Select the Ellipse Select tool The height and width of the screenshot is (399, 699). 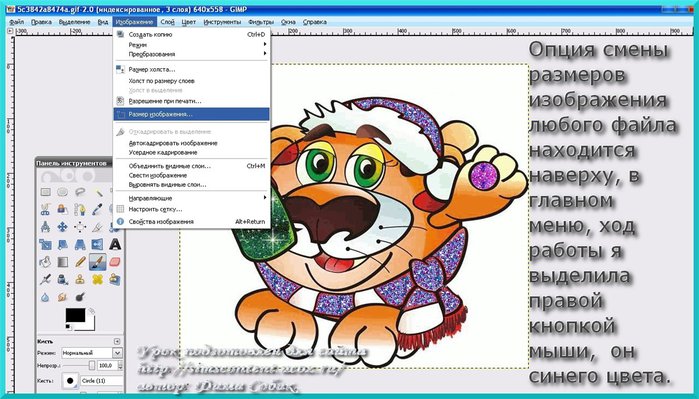[x=62, y=192]
